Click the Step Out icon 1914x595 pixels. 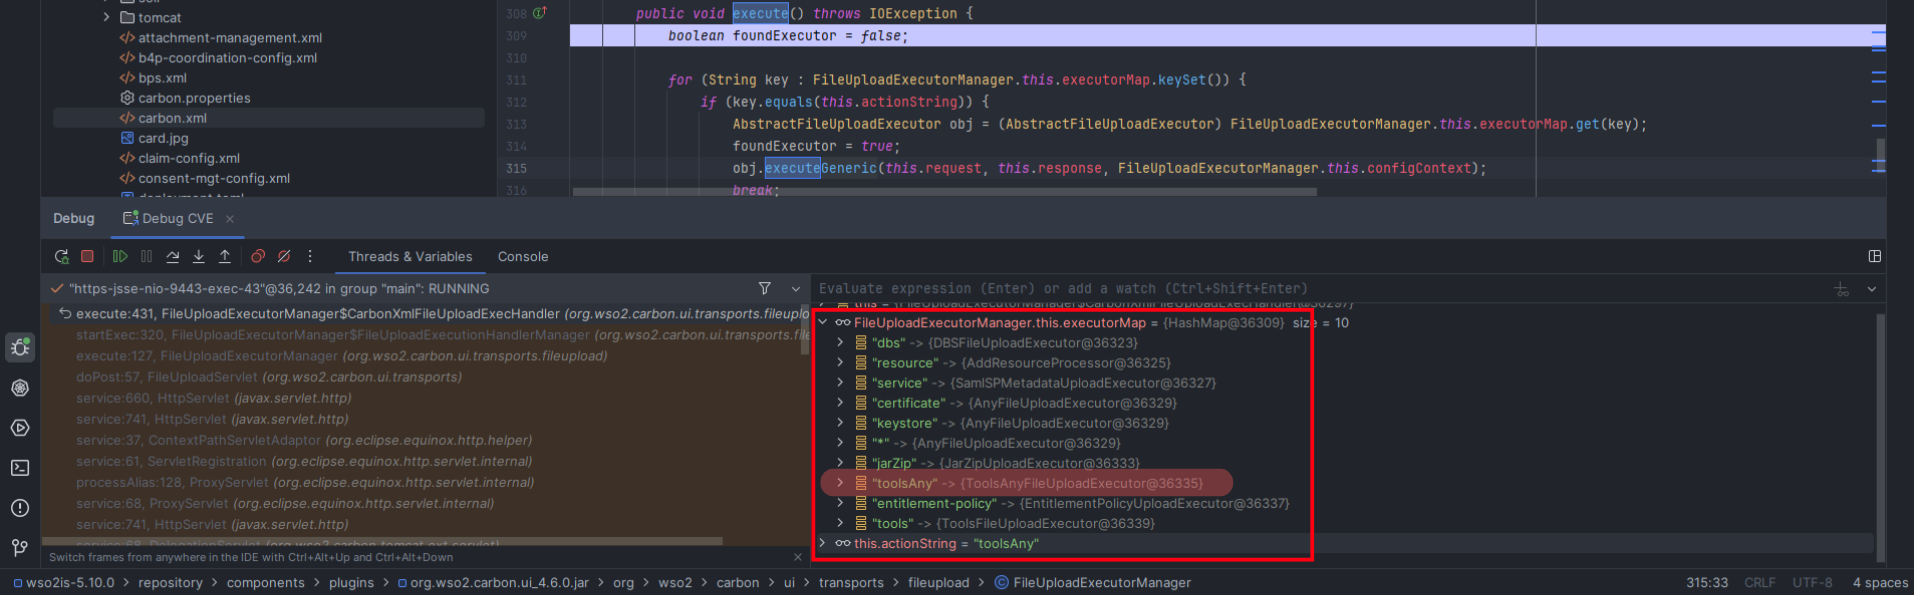(x=225, y=257)
